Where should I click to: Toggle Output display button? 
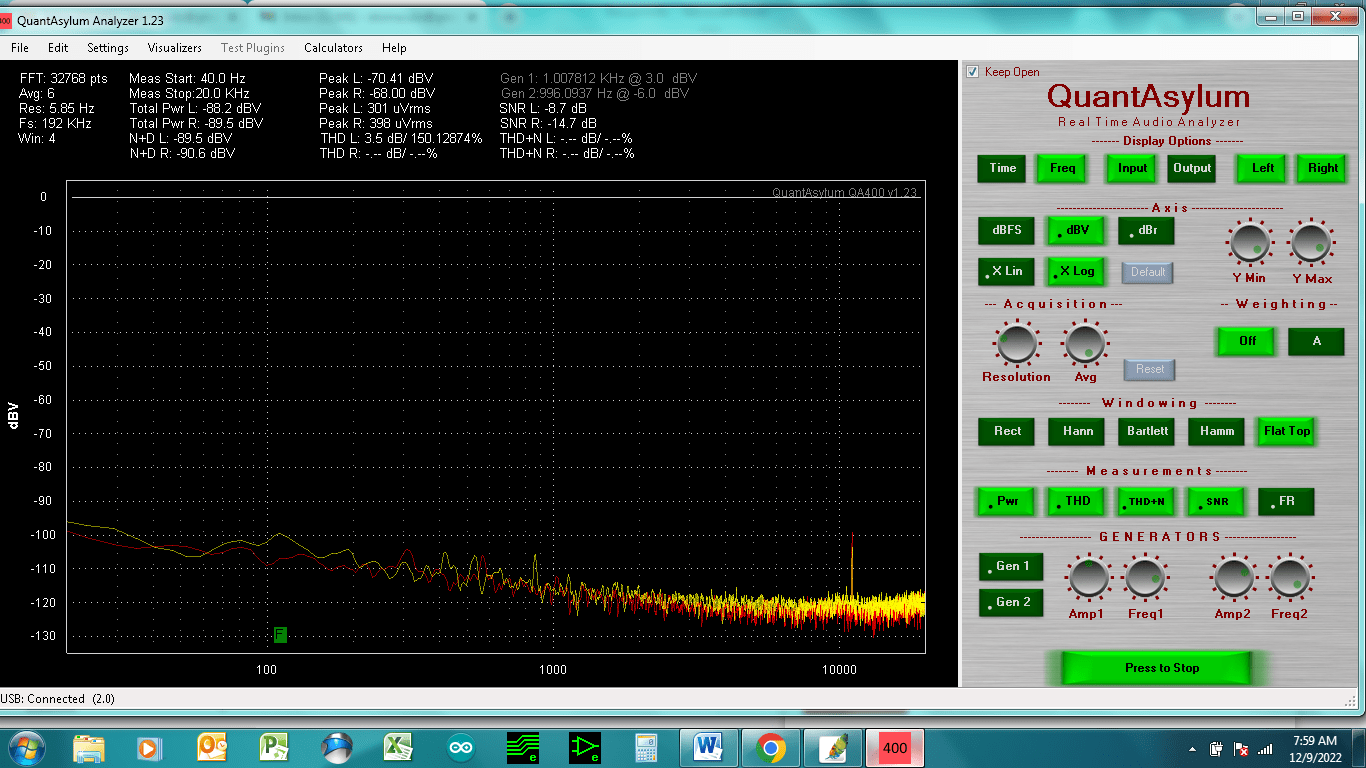pos(1192,168)
